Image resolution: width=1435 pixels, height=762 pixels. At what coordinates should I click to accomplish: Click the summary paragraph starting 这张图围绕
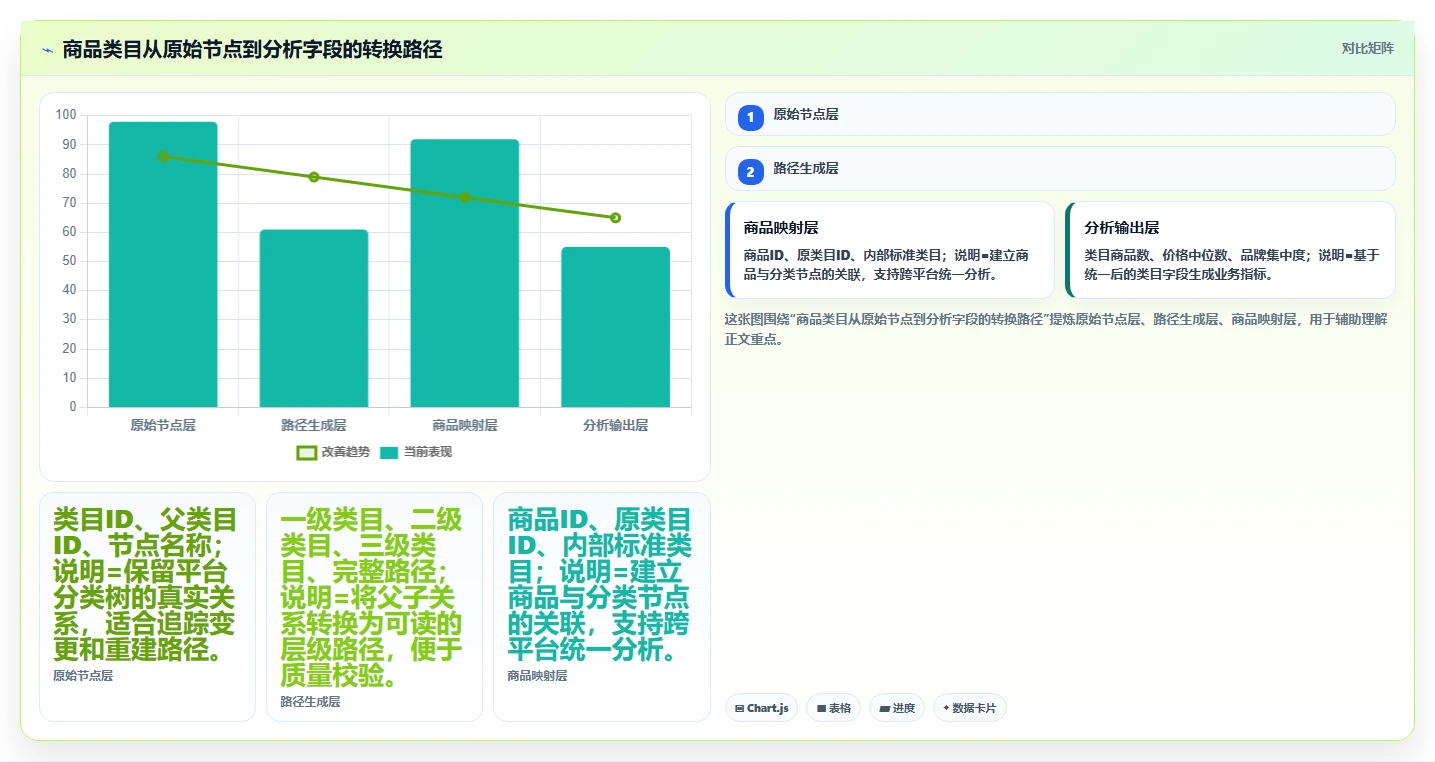[1055, 329]
